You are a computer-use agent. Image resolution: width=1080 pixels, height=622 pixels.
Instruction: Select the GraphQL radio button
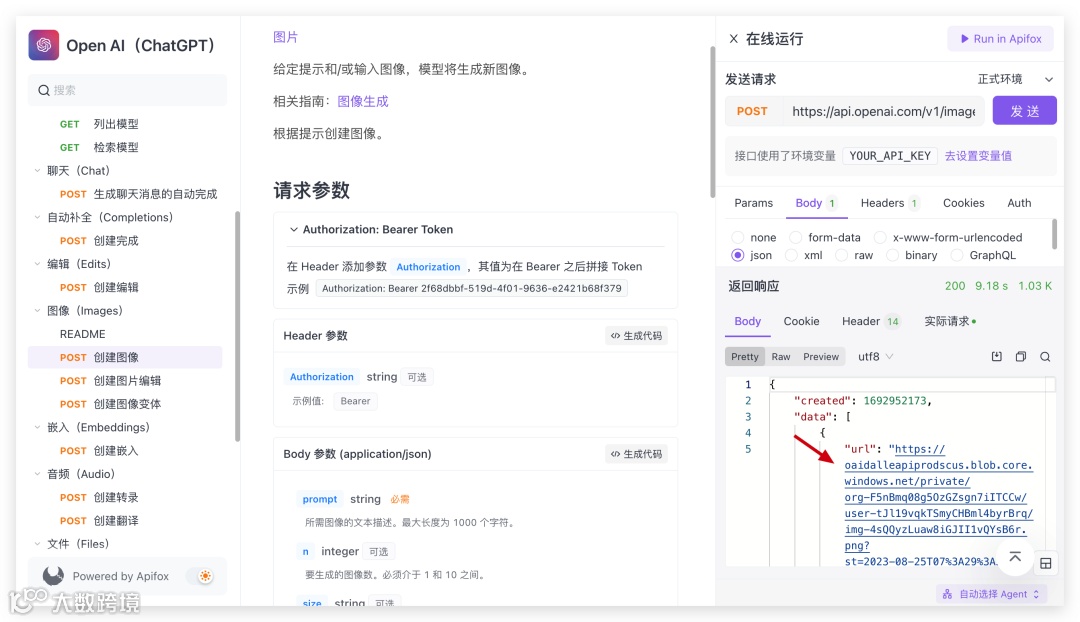click(x=957, y=256)
